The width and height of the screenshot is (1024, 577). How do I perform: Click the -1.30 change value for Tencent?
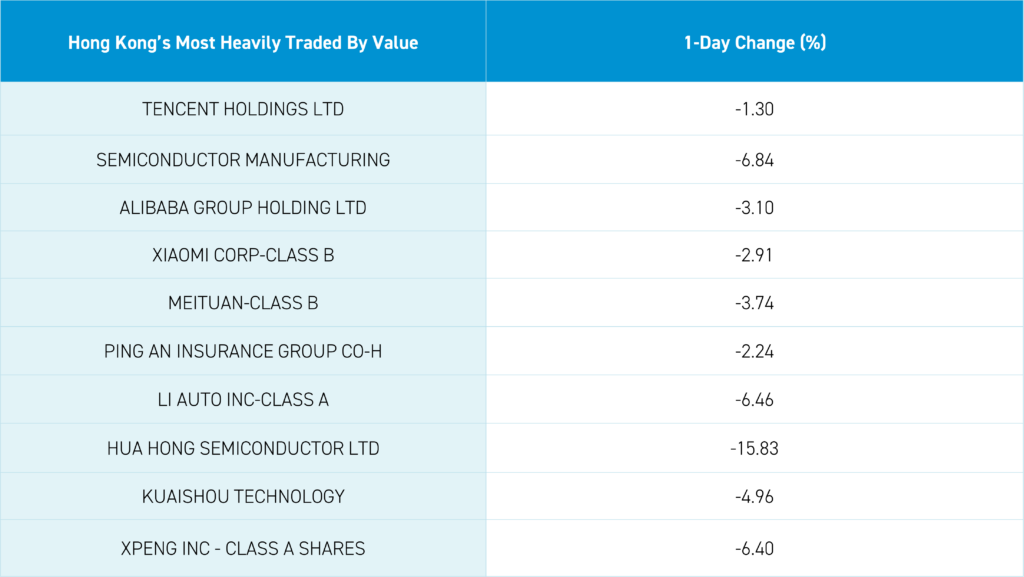pos(754,109)
